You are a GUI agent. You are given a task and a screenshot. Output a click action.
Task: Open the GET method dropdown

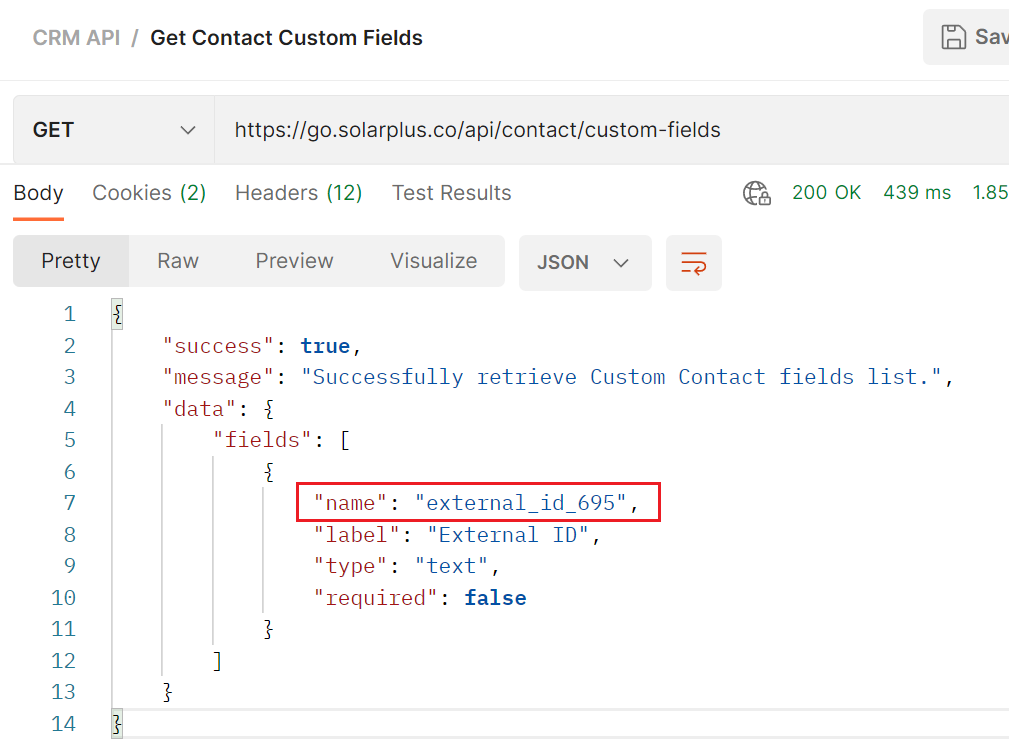tap(113, 130)
